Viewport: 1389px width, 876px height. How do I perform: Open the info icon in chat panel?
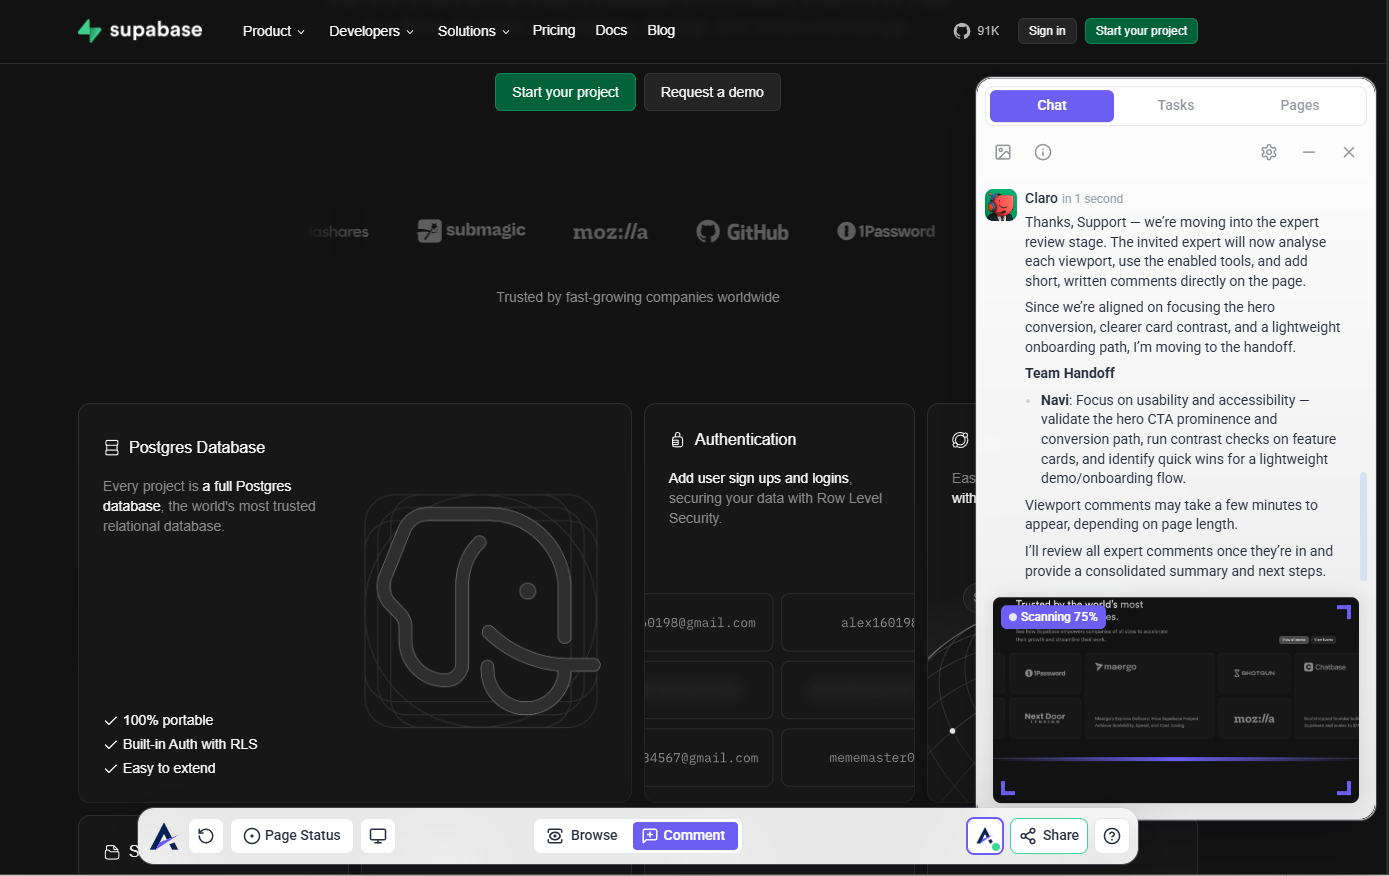click(x=1043, y=152)
